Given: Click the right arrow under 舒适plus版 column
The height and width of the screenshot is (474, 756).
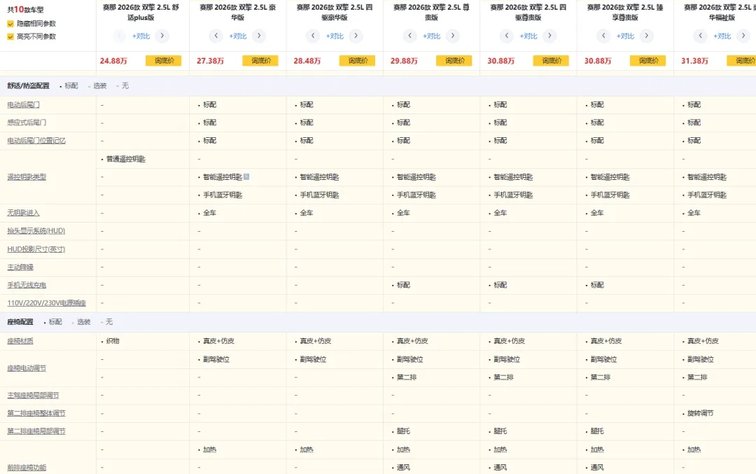Looking at the screenshot, I should 164,36.
